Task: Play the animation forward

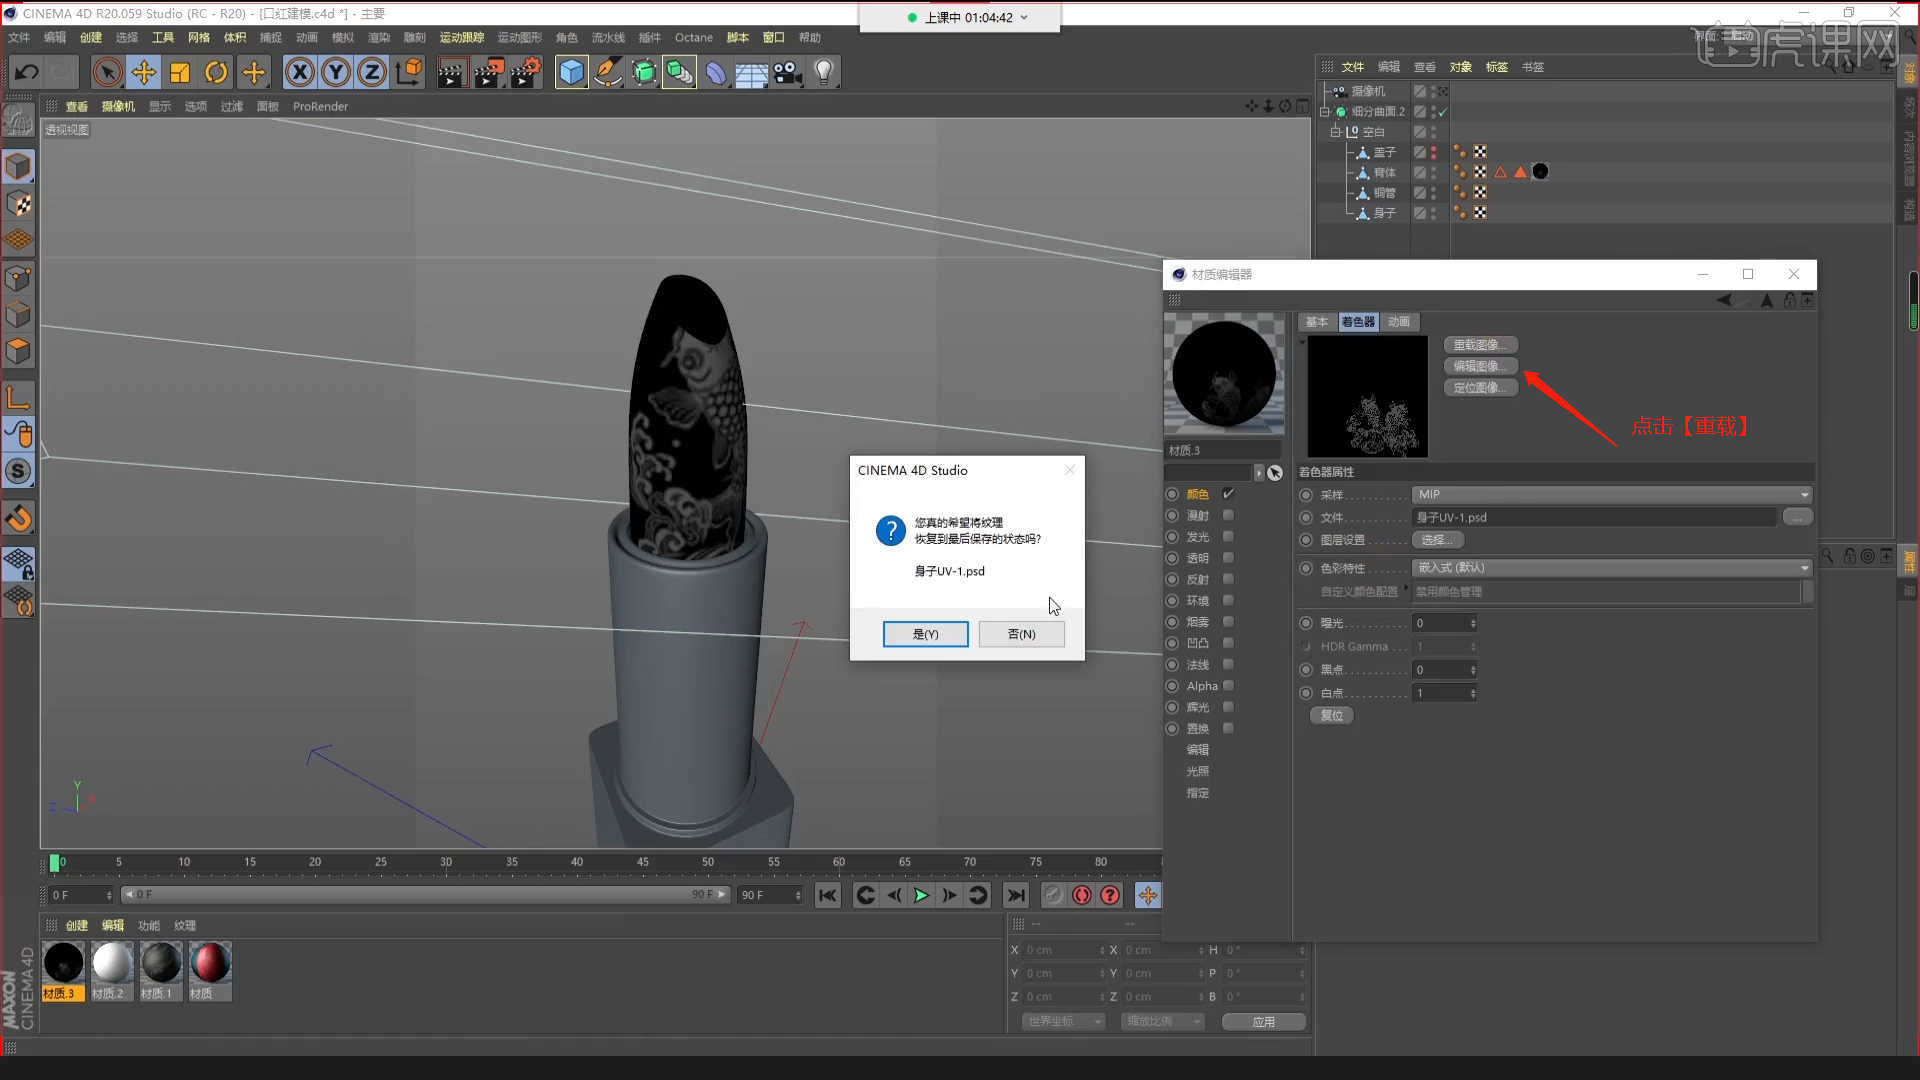Action: pyautogui.click(x=921, y=896)
